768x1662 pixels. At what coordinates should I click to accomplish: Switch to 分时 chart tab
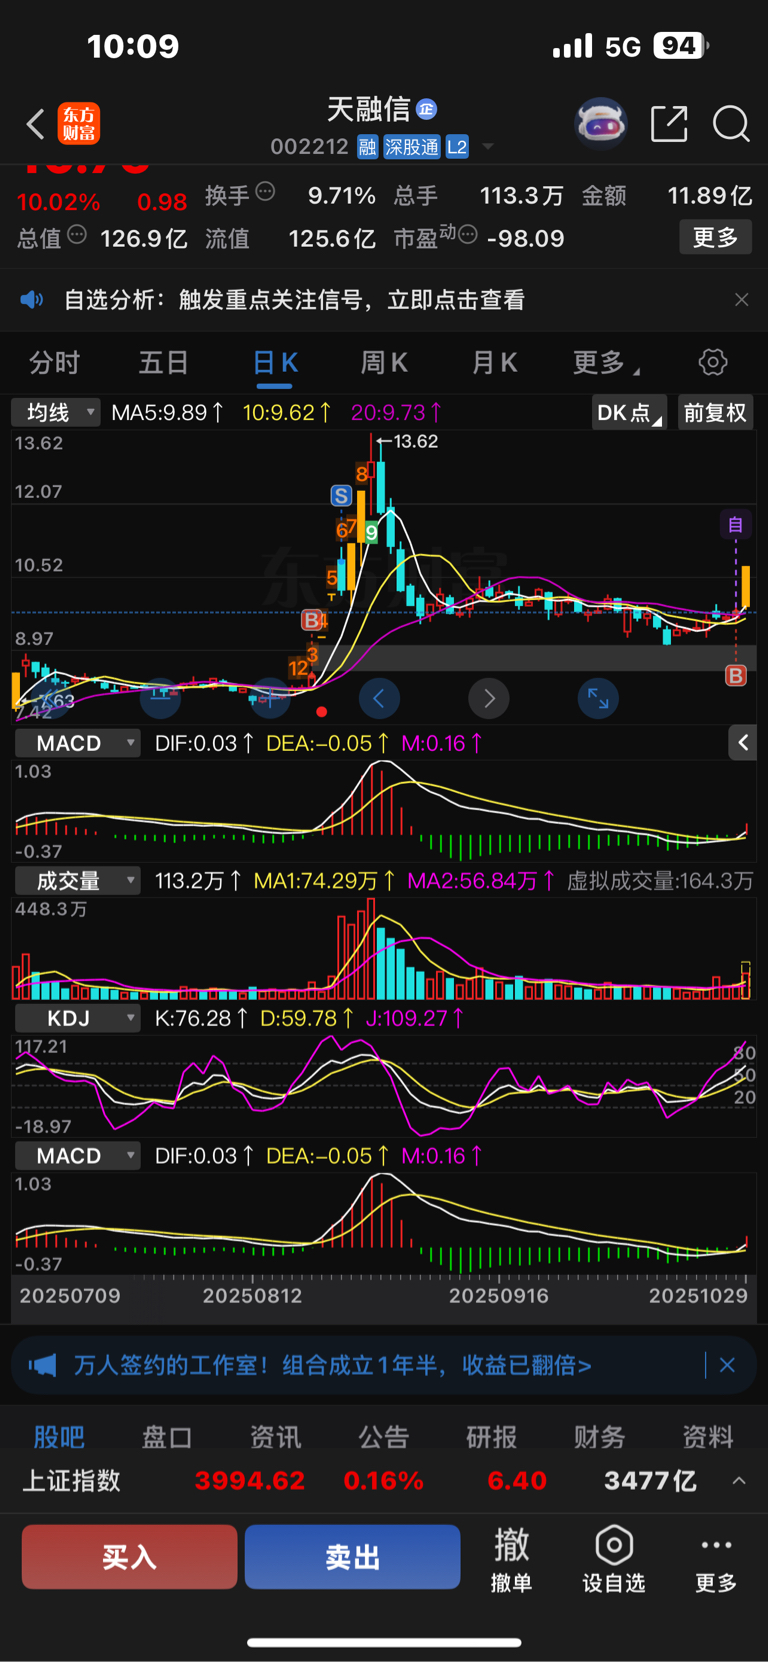[x=54, y=362]
